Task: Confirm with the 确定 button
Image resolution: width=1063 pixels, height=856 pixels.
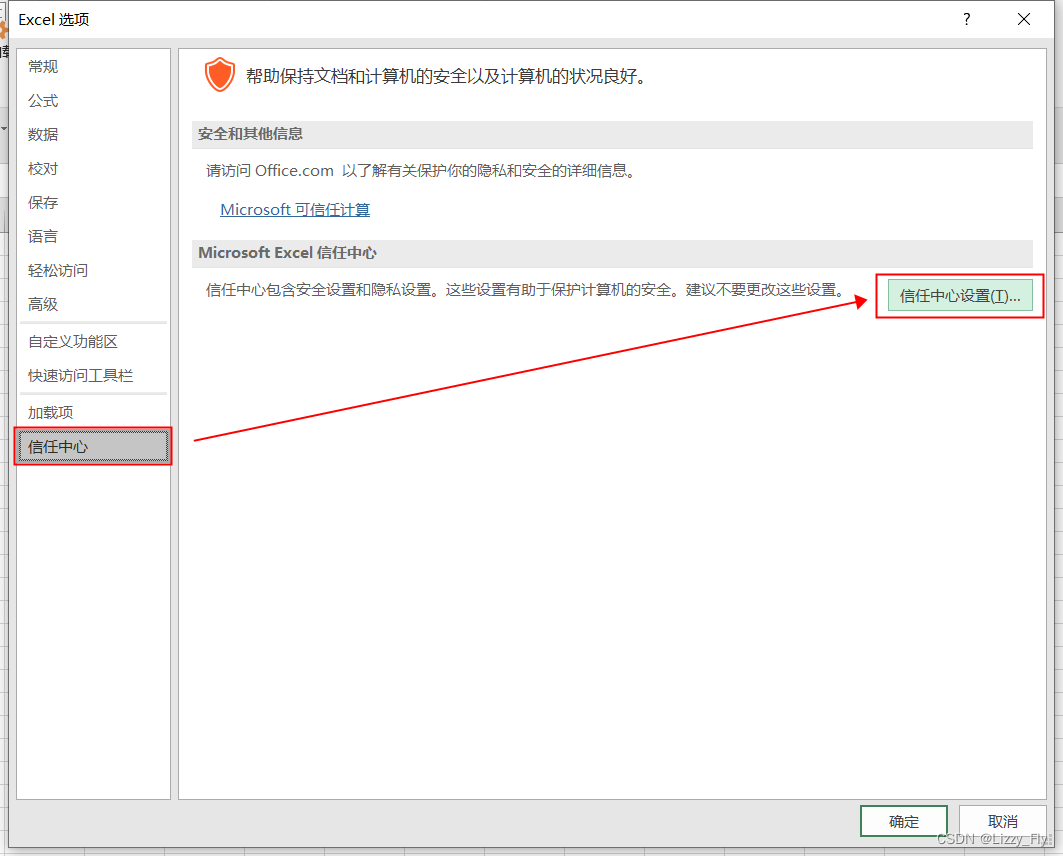Action: point(904,821)
